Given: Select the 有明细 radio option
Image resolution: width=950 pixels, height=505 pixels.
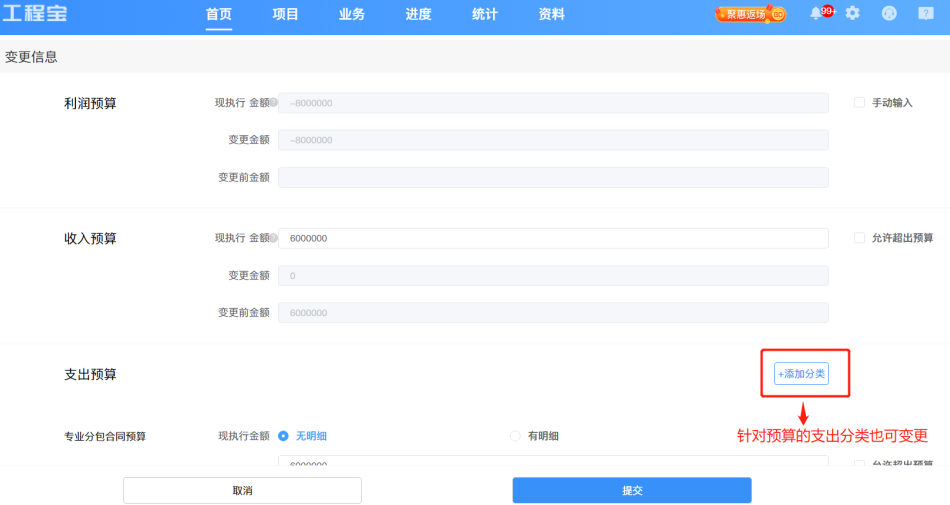Looking at the screenshot, I should coord(515,436).
